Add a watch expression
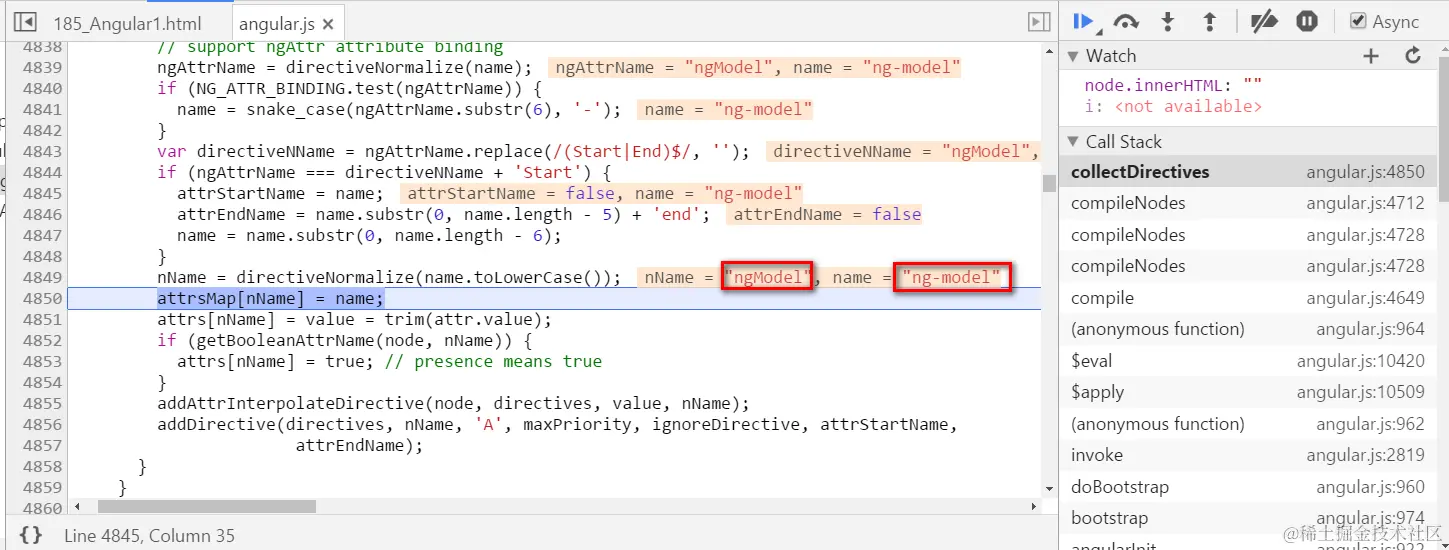 pos(1371,56)
